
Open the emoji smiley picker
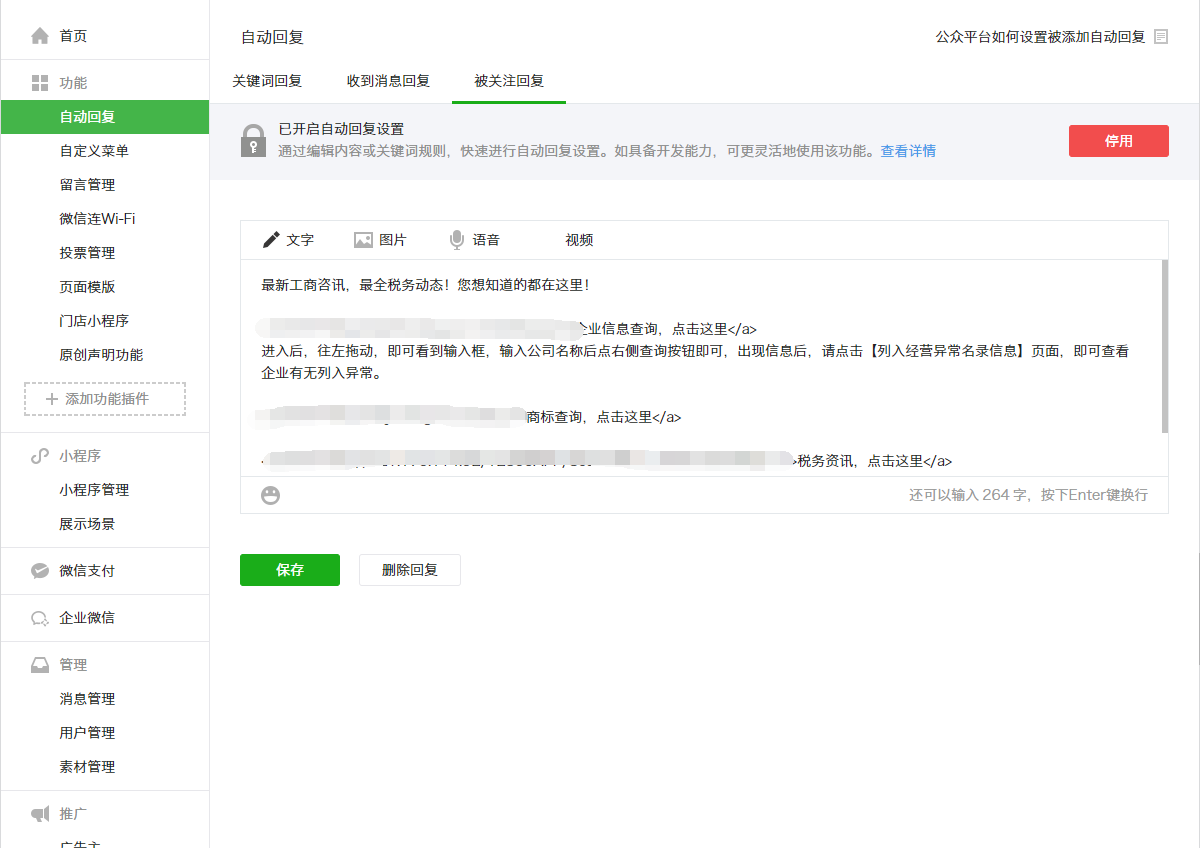click(x=271, y=495)
